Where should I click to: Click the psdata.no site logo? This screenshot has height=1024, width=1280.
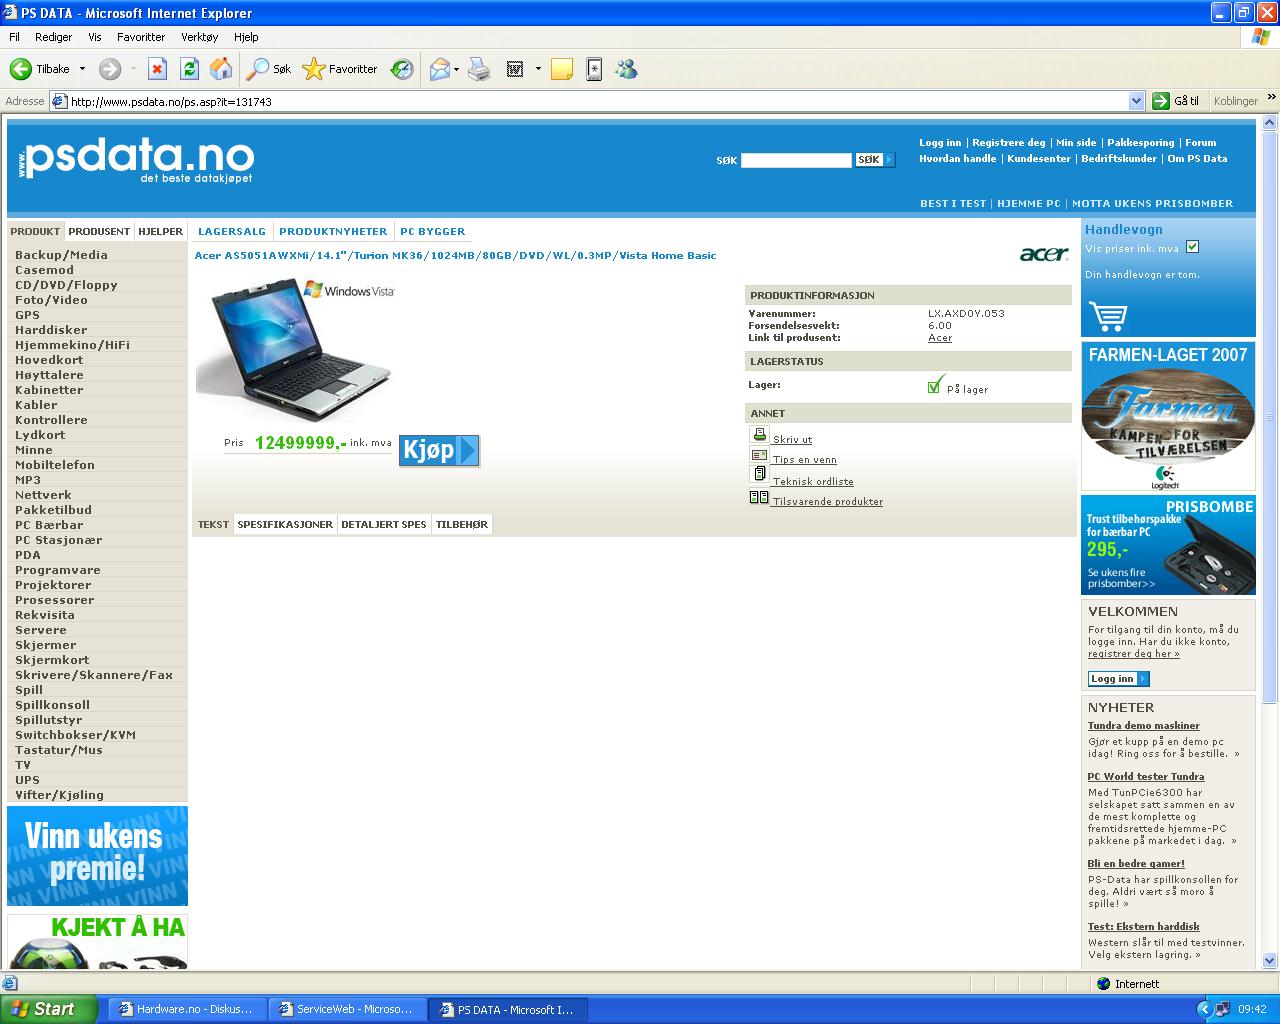pos(136,160)
